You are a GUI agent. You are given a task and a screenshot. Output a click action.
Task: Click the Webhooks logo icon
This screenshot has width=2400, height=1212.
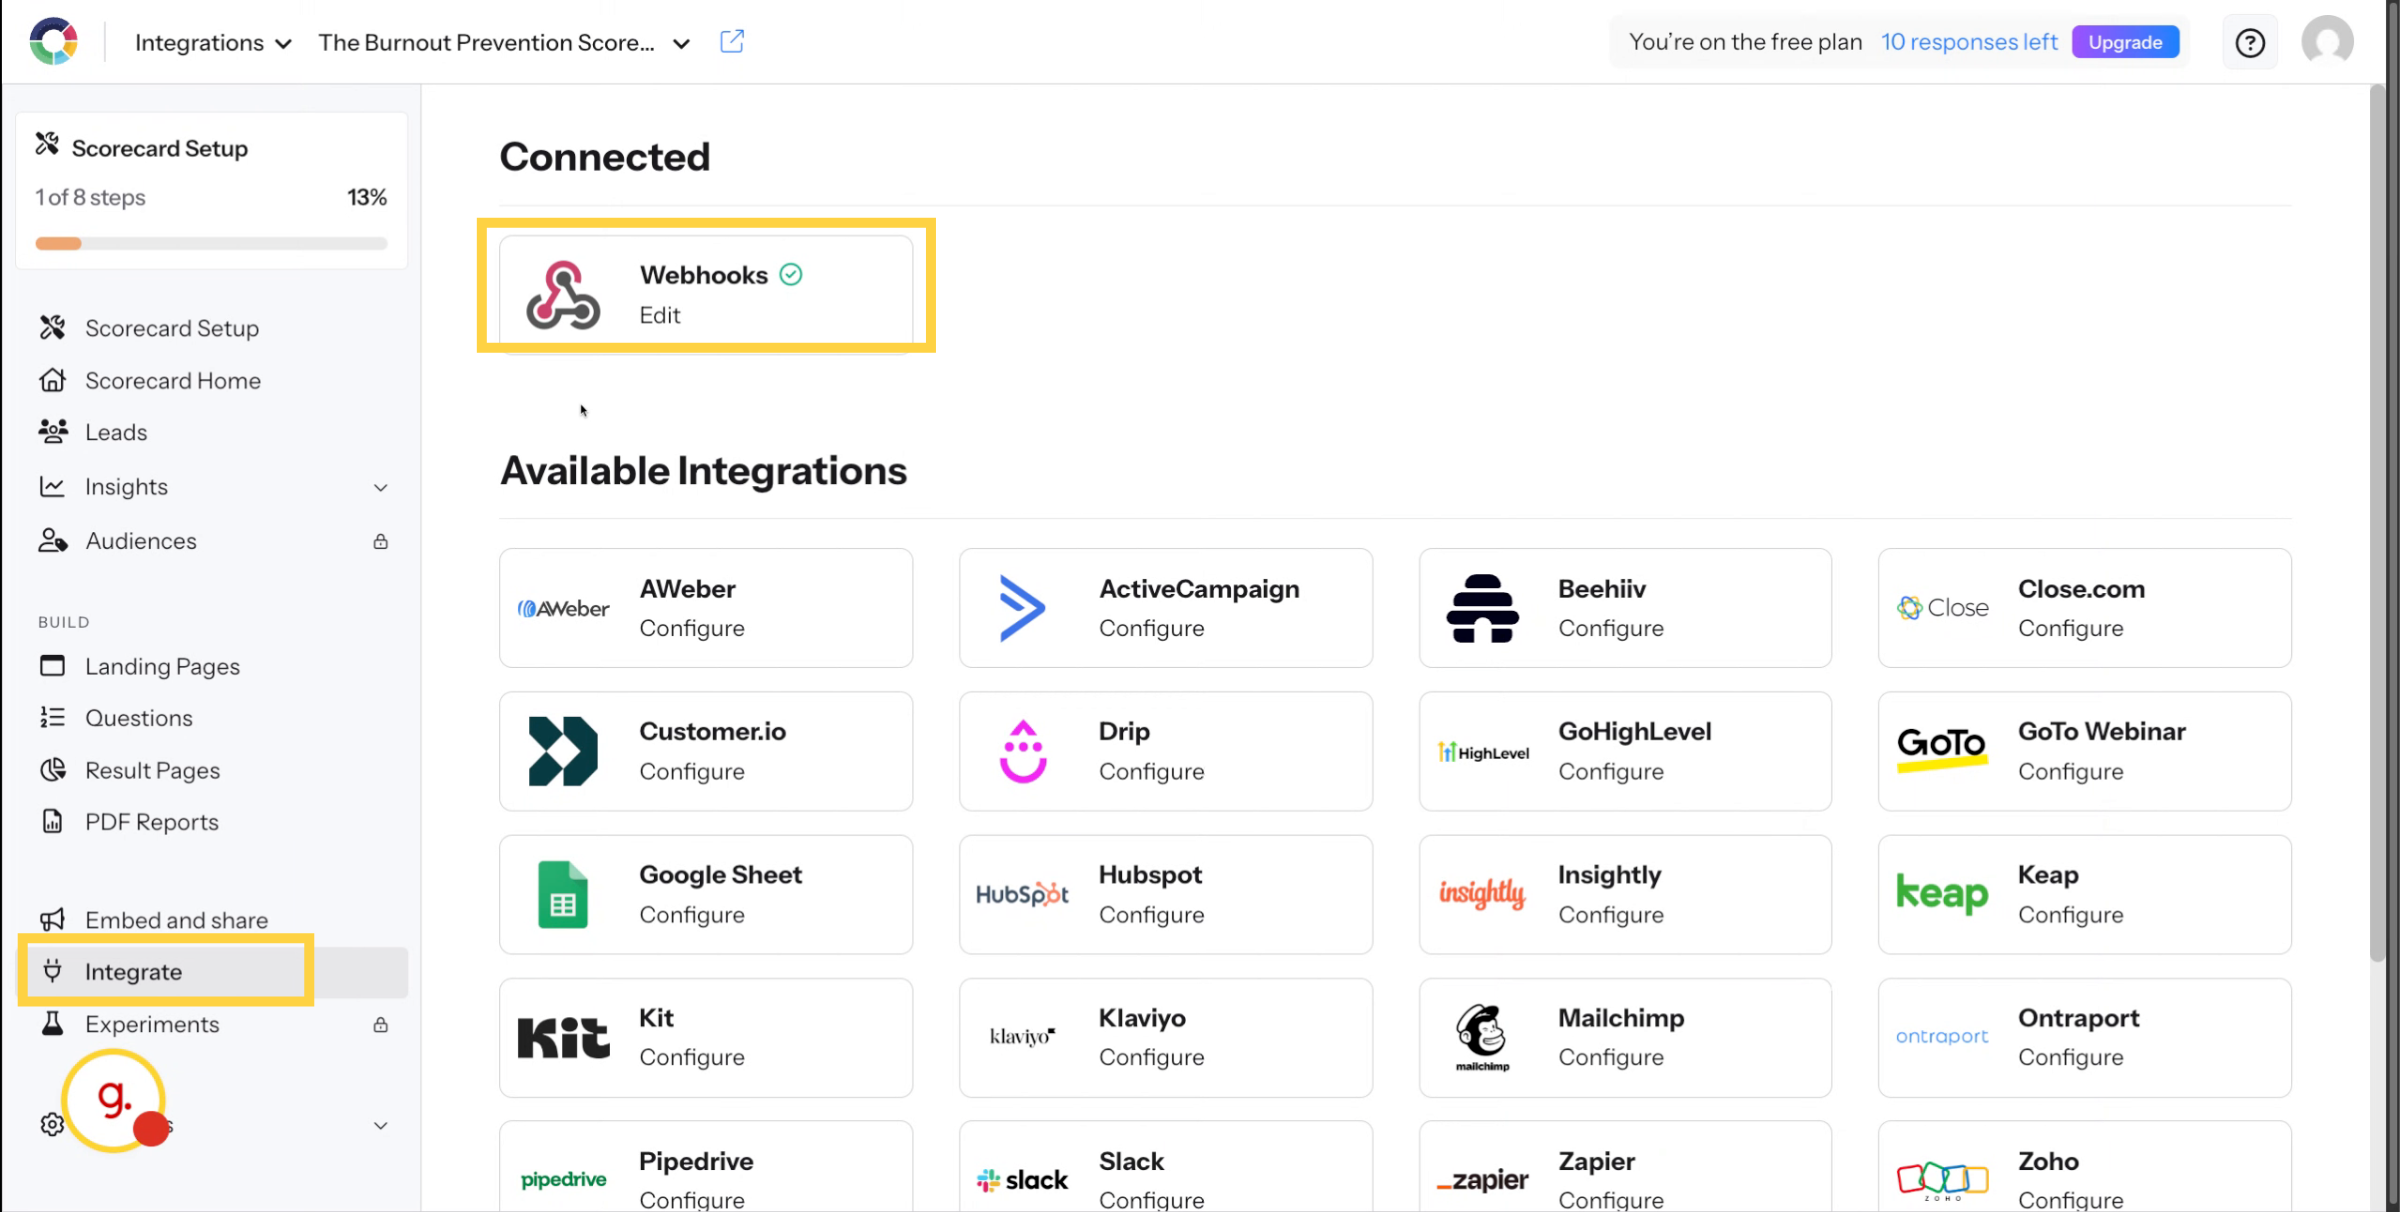563,294
